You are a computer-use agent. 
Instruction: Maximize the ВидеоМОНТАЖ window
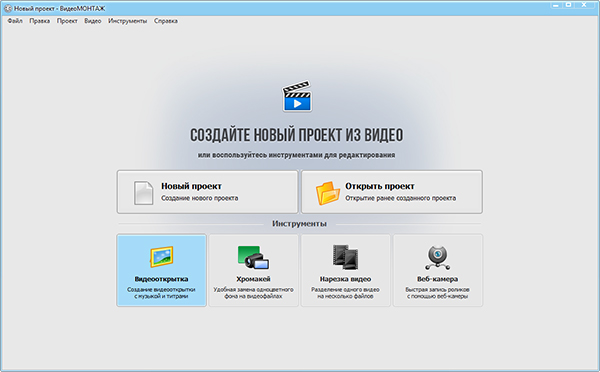tap(569, 5)
